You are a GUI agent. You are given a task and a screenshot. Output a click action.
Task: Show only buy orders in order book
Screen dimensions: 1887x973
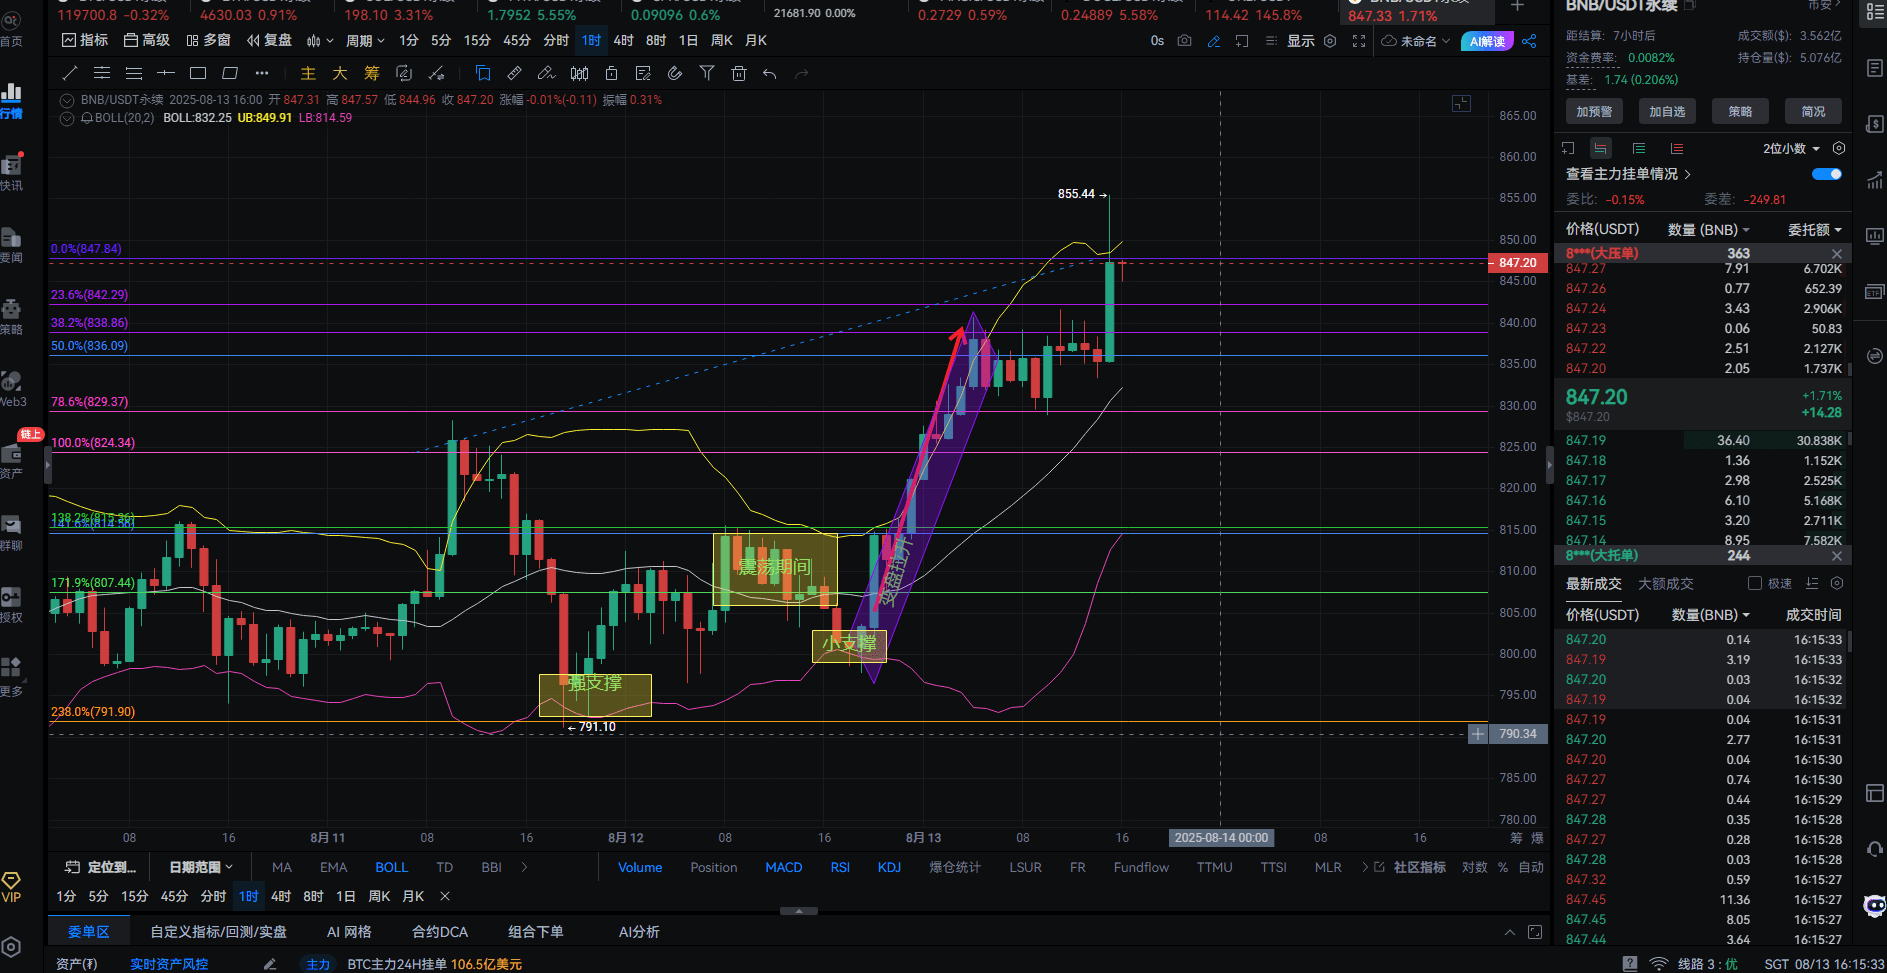point(1639,148)
